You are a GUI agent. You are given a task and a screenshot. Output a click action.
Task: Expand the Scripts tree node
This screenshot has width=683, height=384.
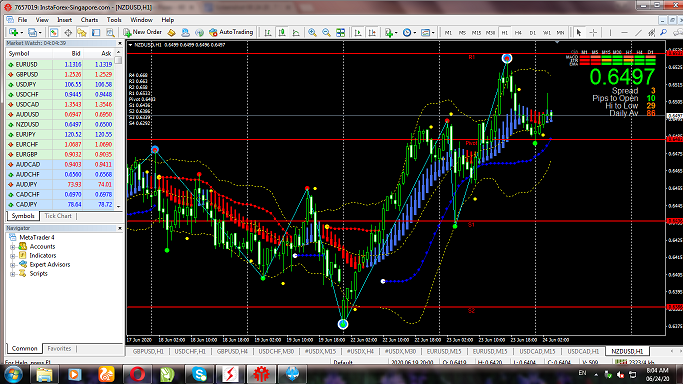pos(13,274)
